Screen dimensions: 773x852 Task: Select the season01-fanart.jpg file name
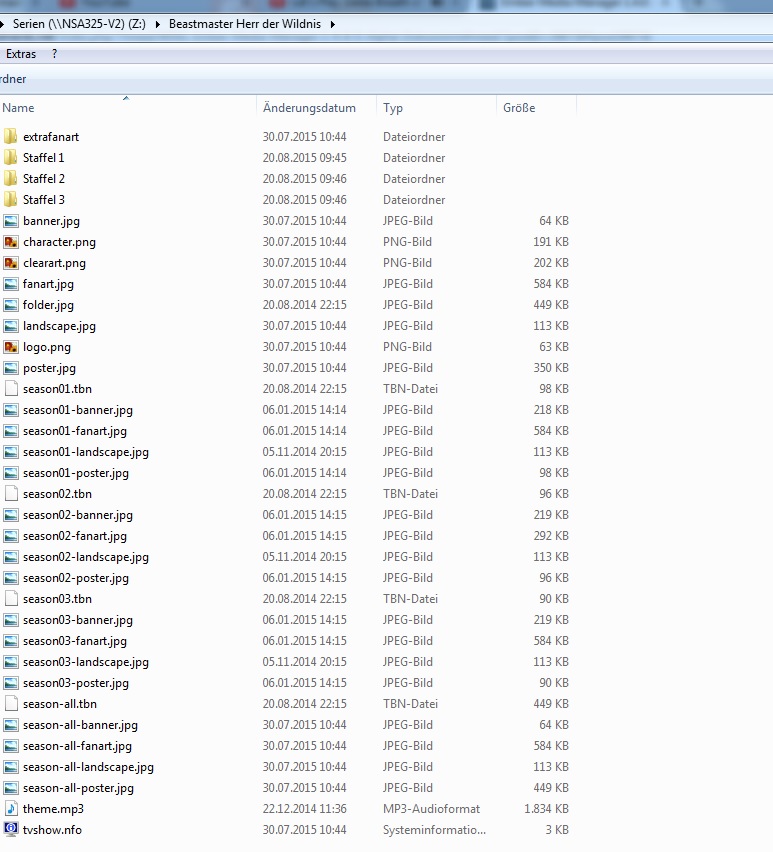tap(75, 431)
